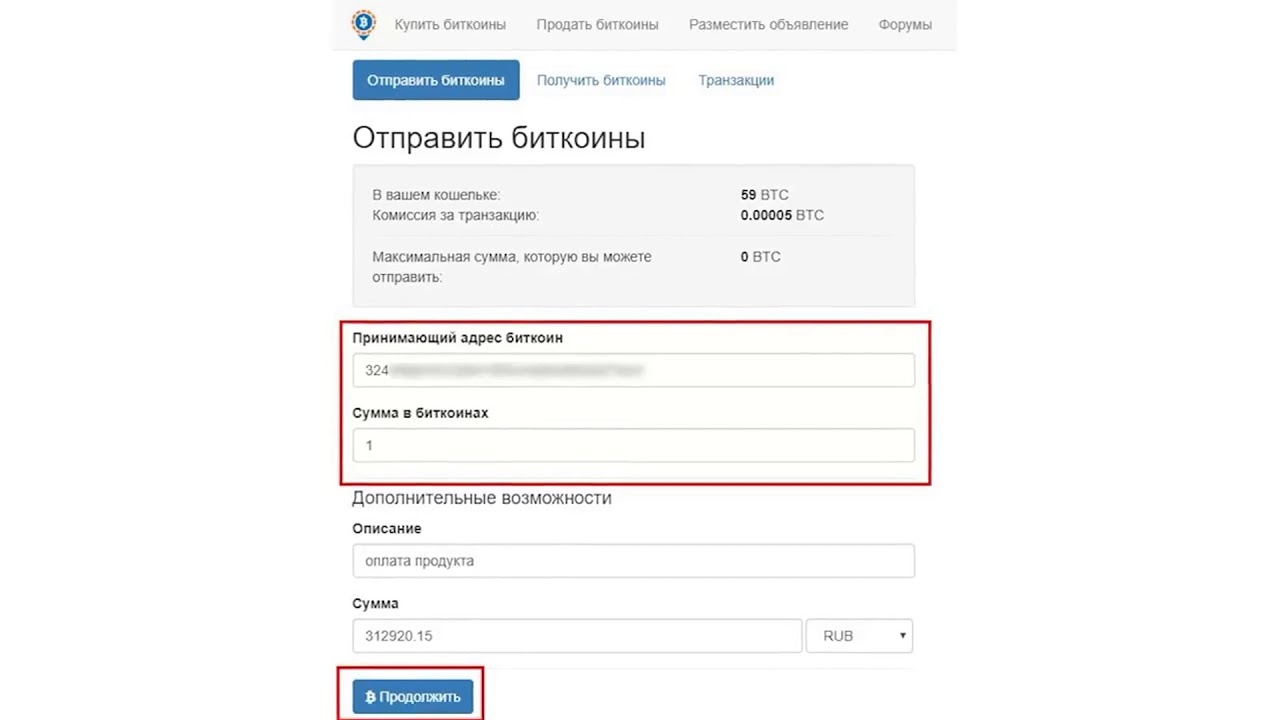Click the 59 BTC wallet balance
Viewport: 1280px width, 720px height.
coord(764,195)
